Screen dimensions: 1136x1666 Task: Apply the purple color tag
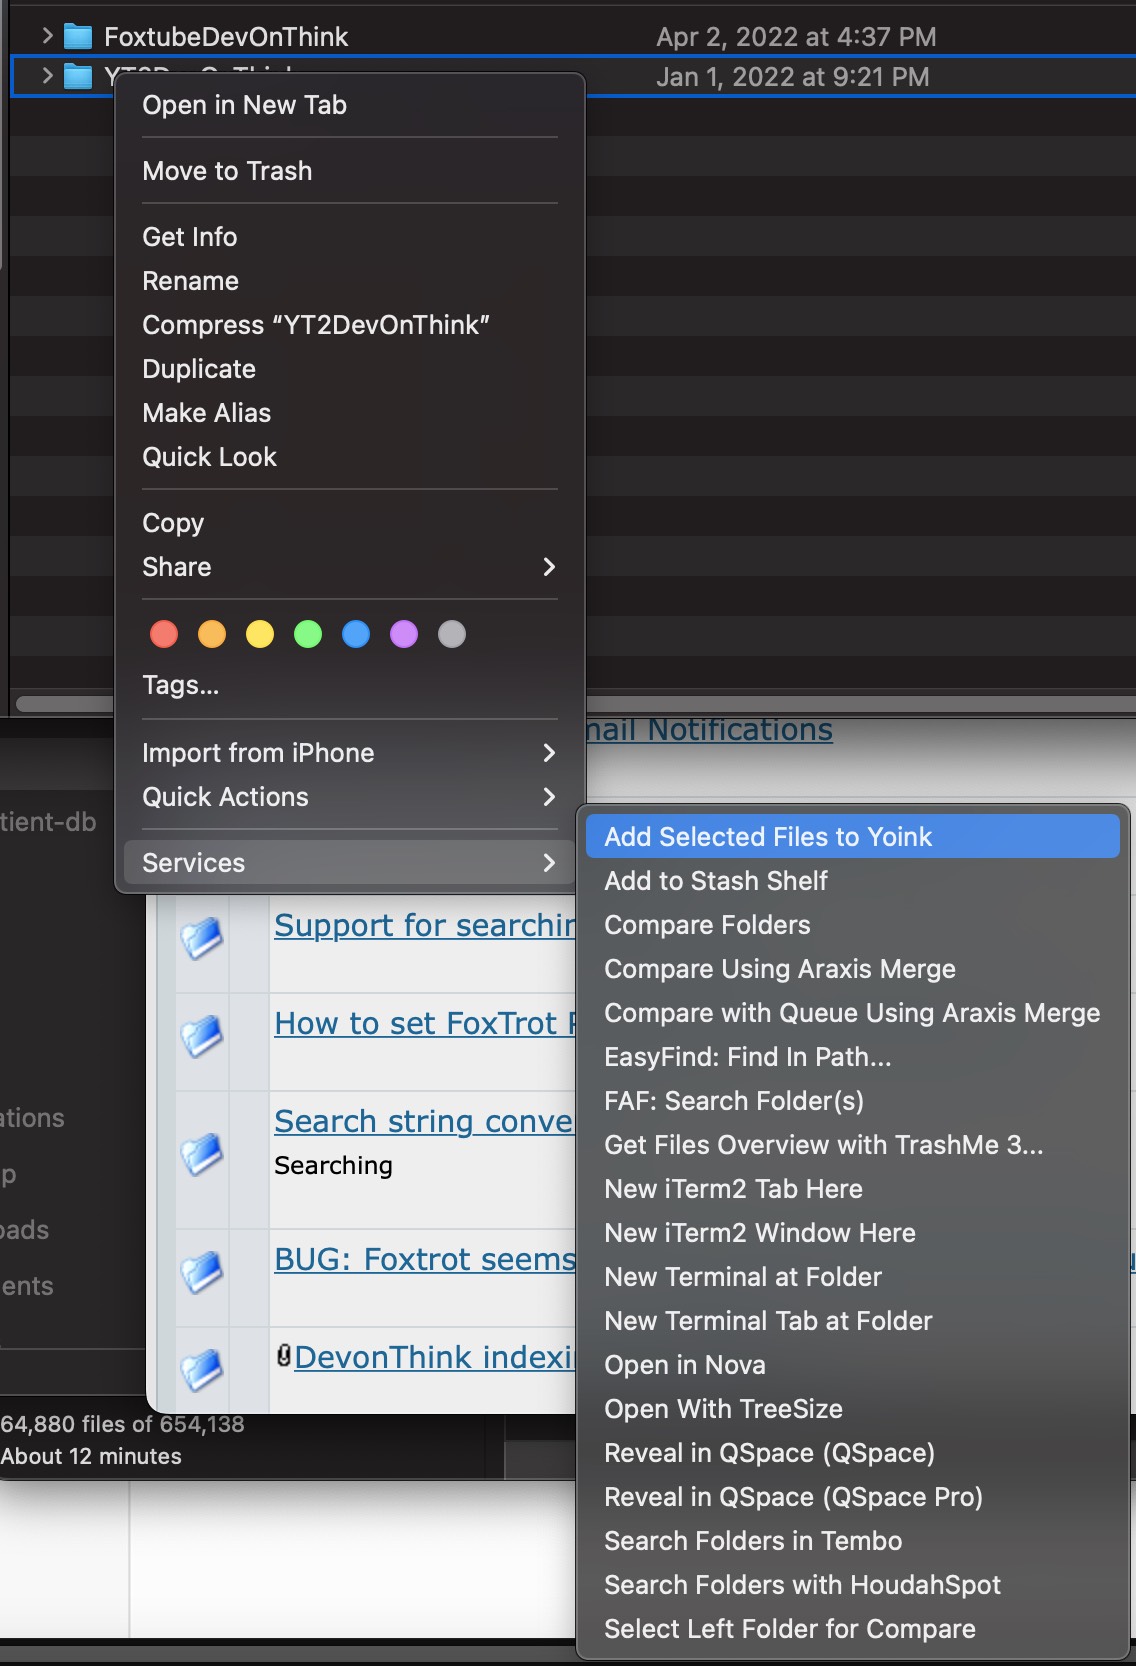(x=404, y=634)
